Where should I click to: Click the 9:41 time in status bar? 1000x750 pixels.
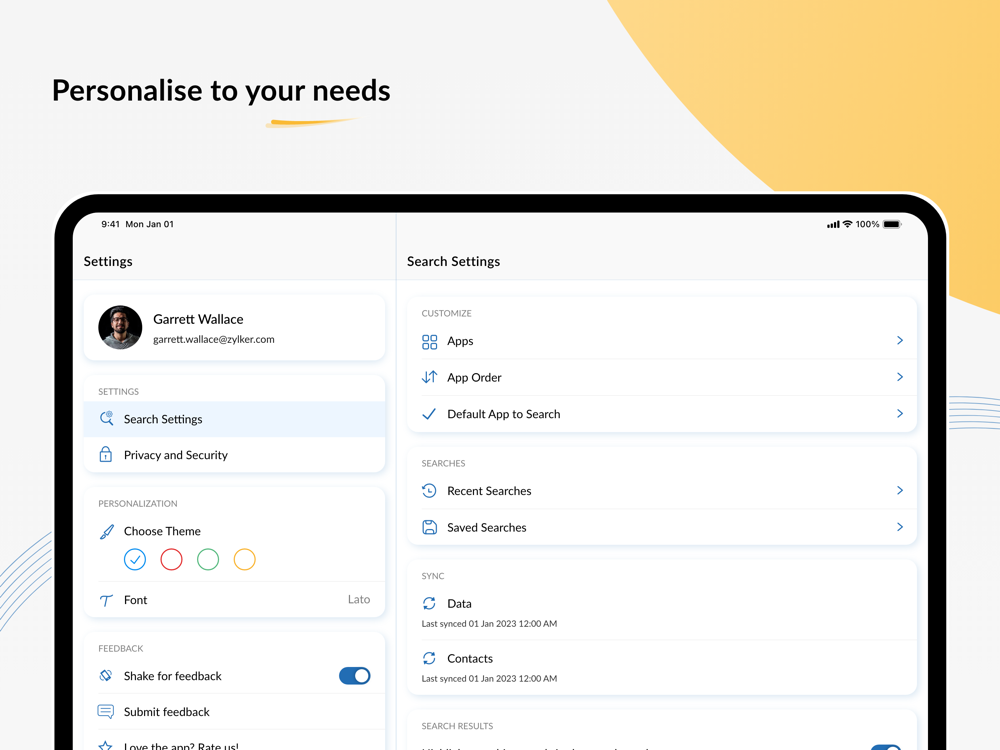pos(110,224)
